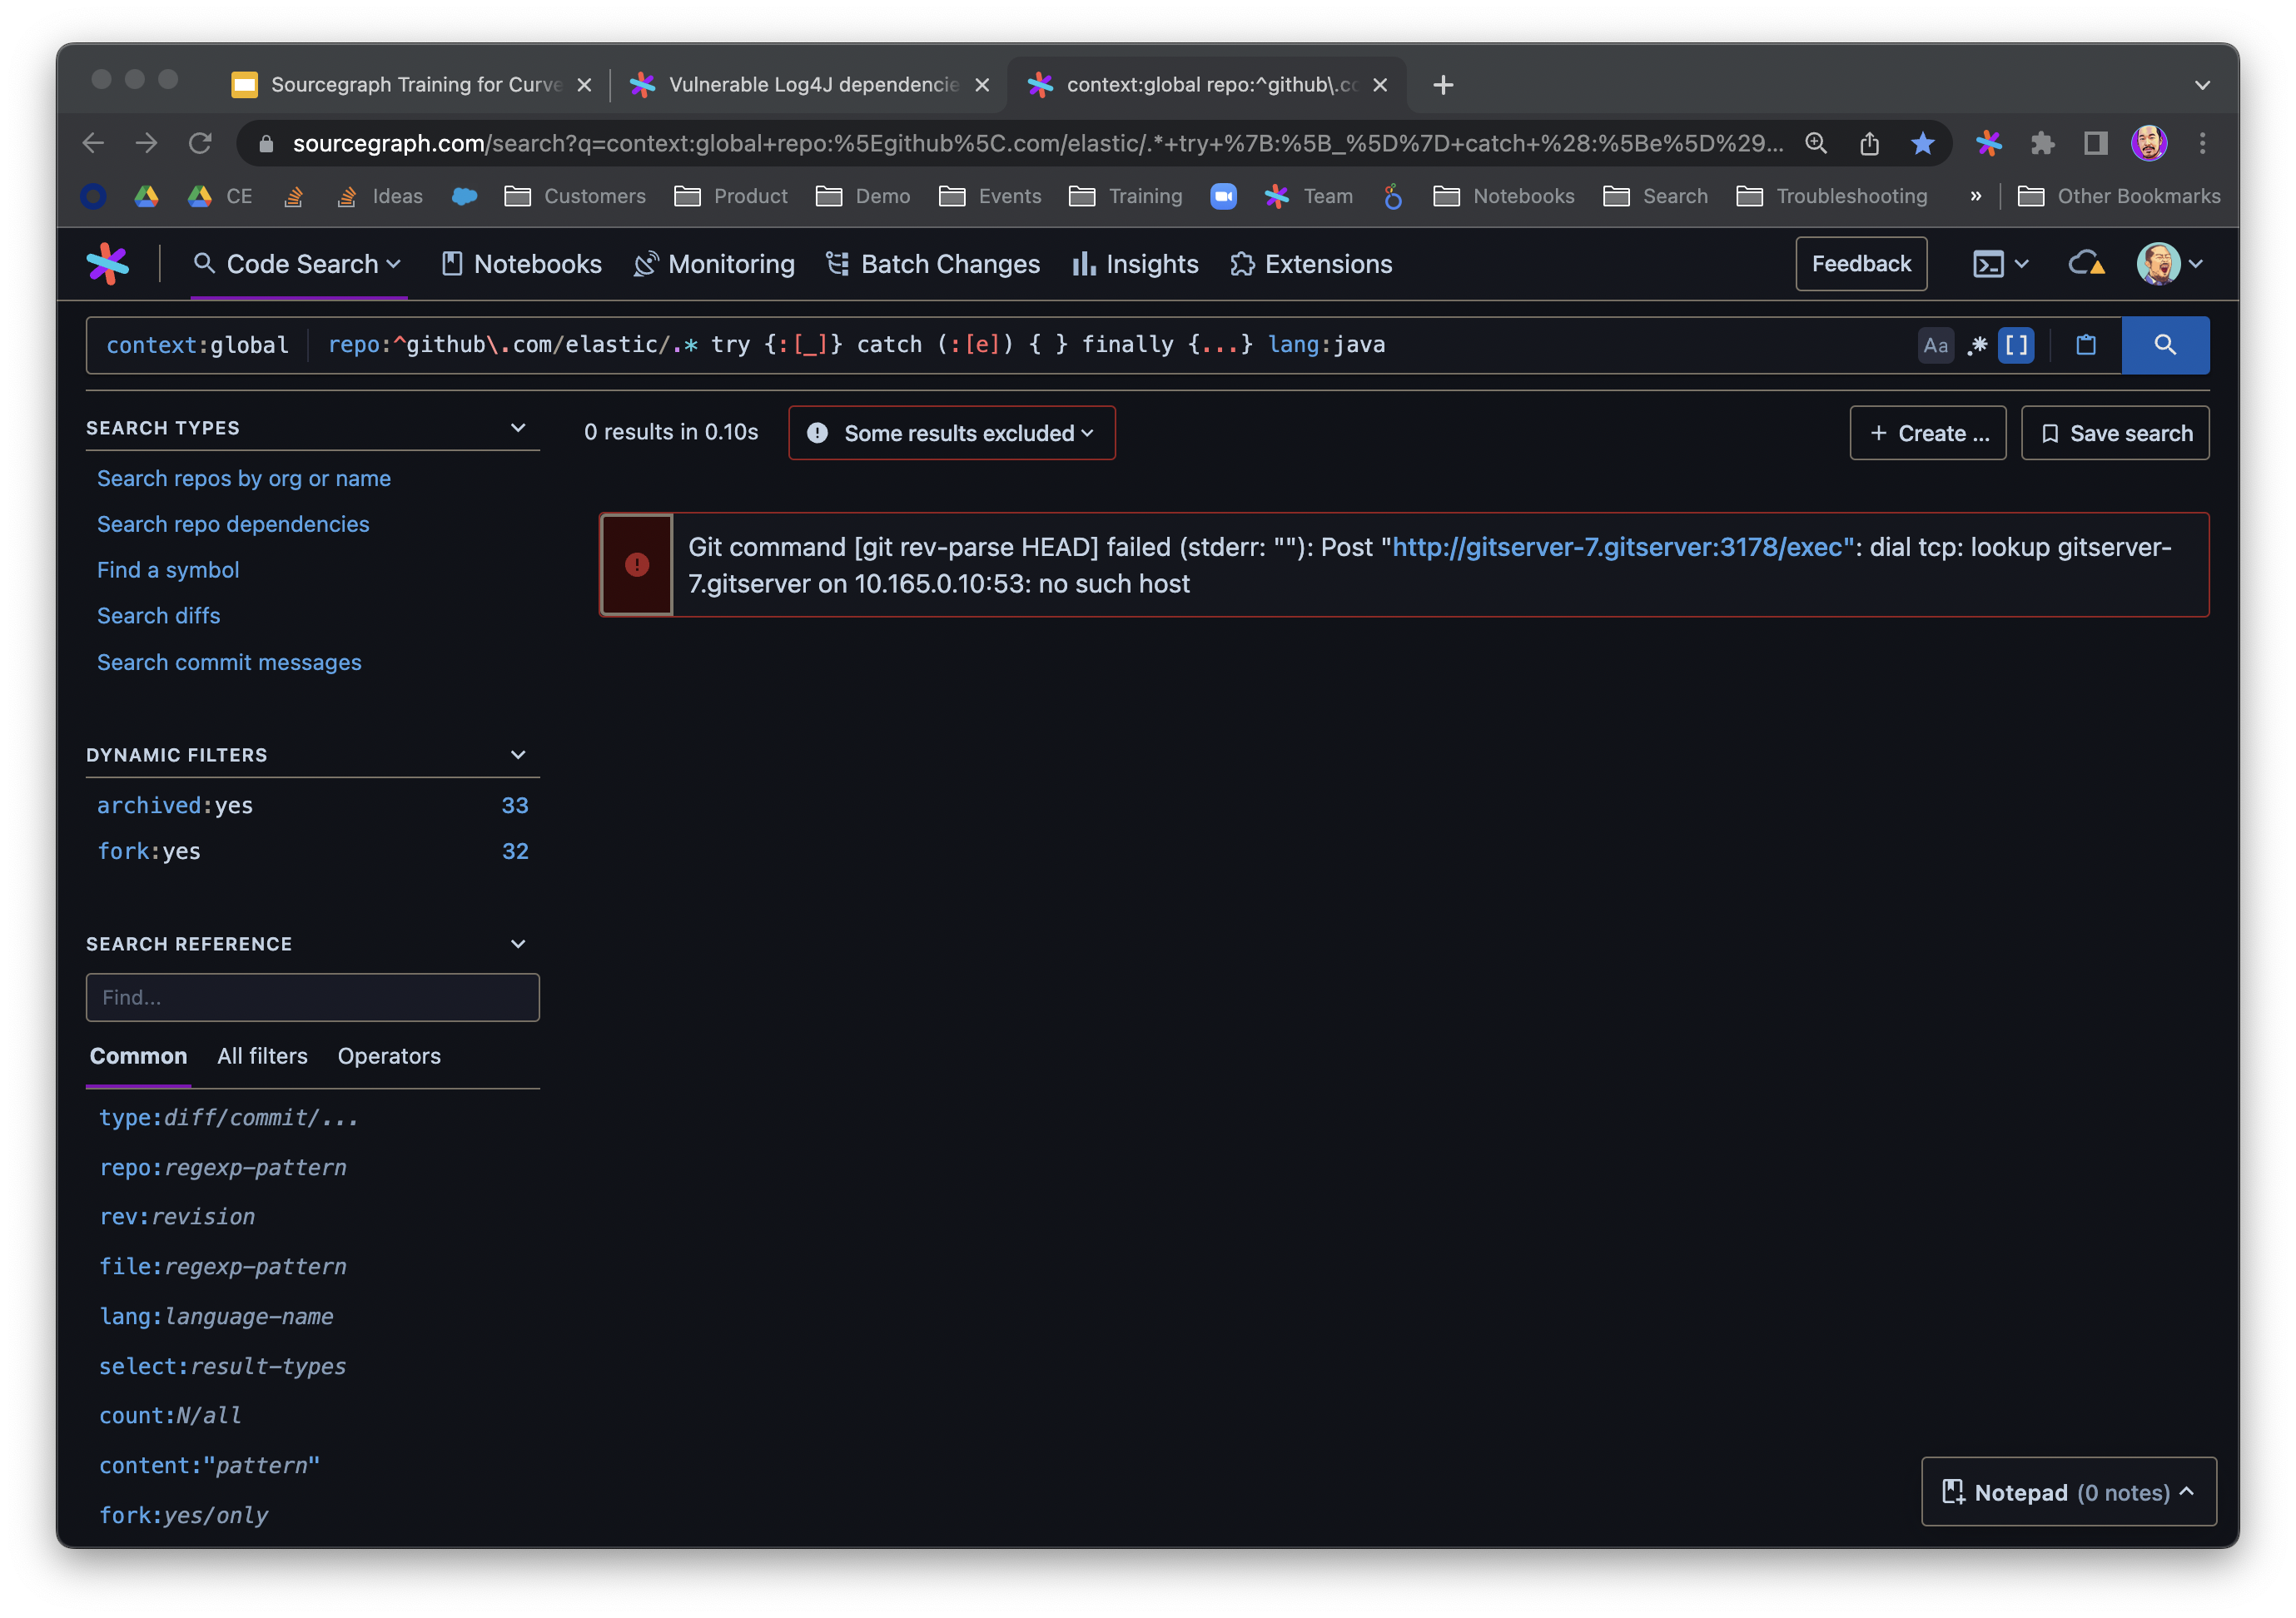The height and width of the screenshot is (1618, 2296).
Task: Go back with browser back arrow
Action: coord(93,143)
